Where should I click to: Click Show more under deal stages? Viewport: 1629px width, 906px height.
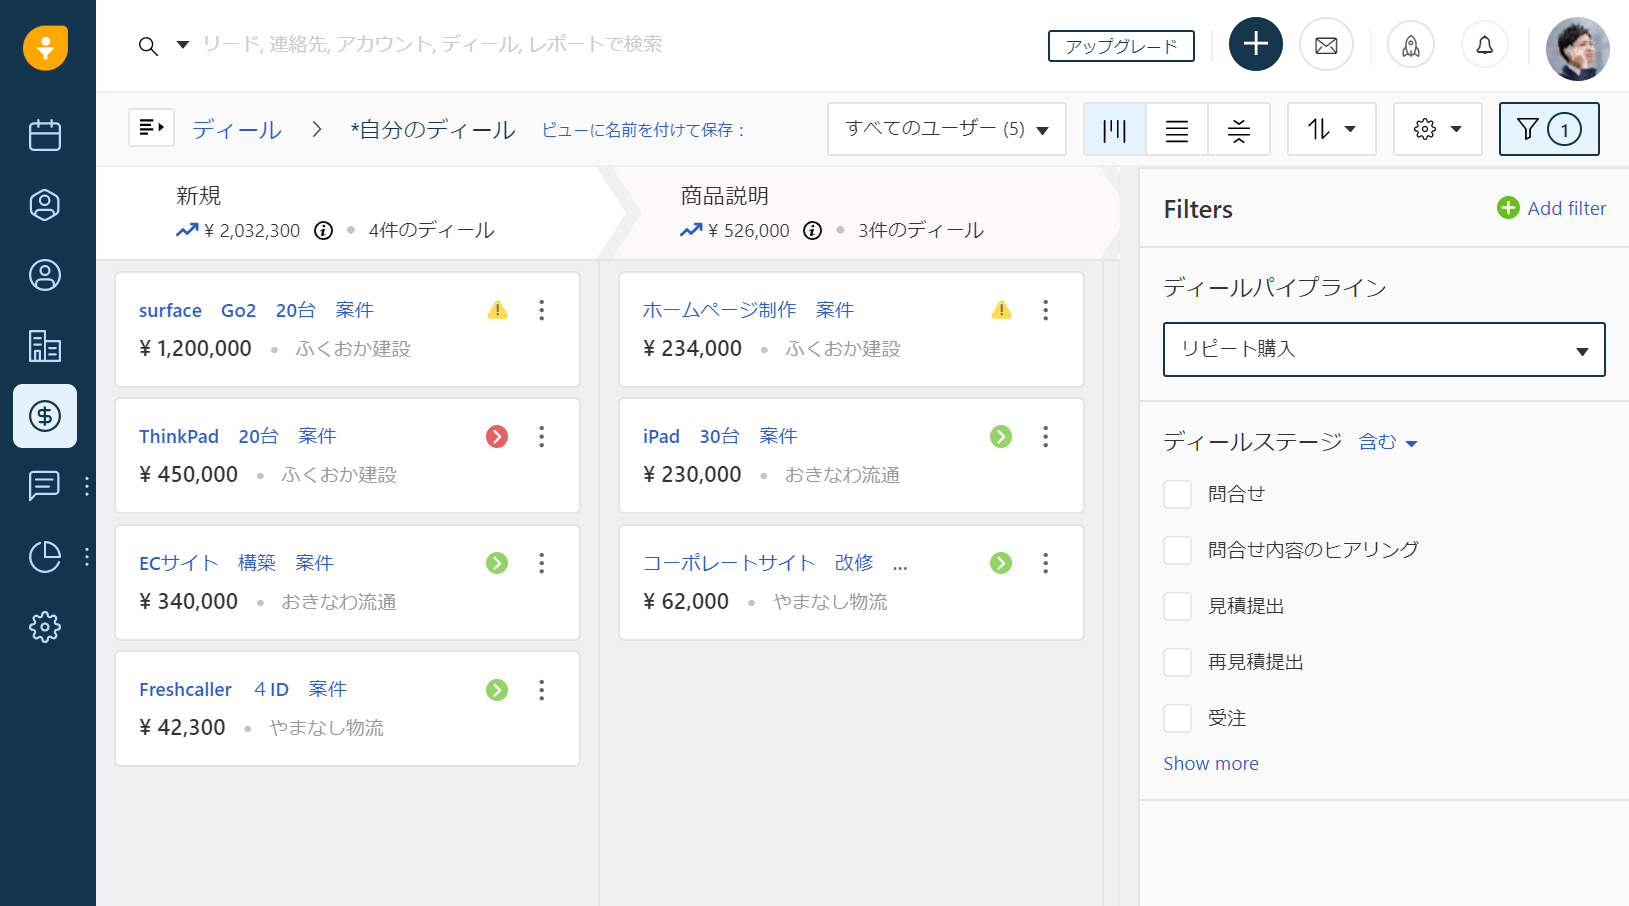point(1210,763)
